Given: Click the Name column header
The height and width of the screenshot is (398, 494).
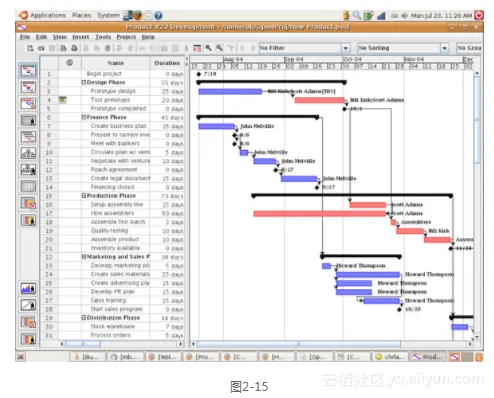Looking at the screenshot, I should click(x=116, y=63).
